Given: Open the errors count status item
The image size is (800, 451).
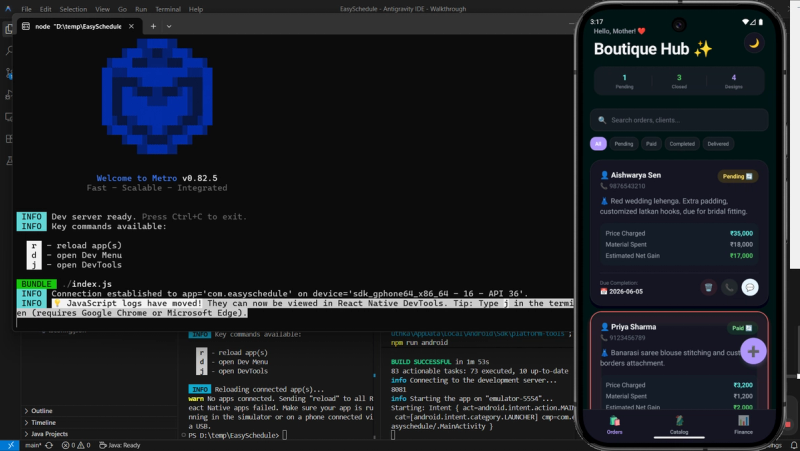Looking at the screenshot, I should coord(69,445).
